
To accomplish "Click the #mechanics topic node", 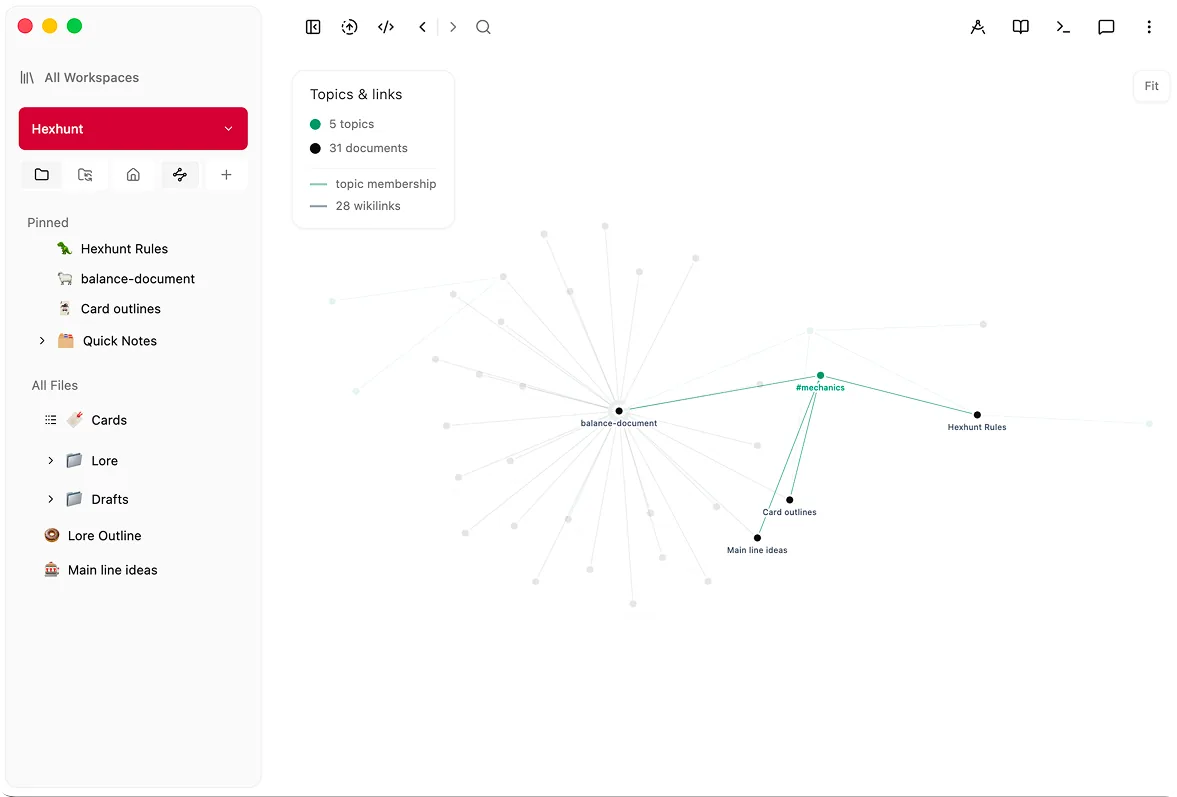I will (x=820, y=375).
